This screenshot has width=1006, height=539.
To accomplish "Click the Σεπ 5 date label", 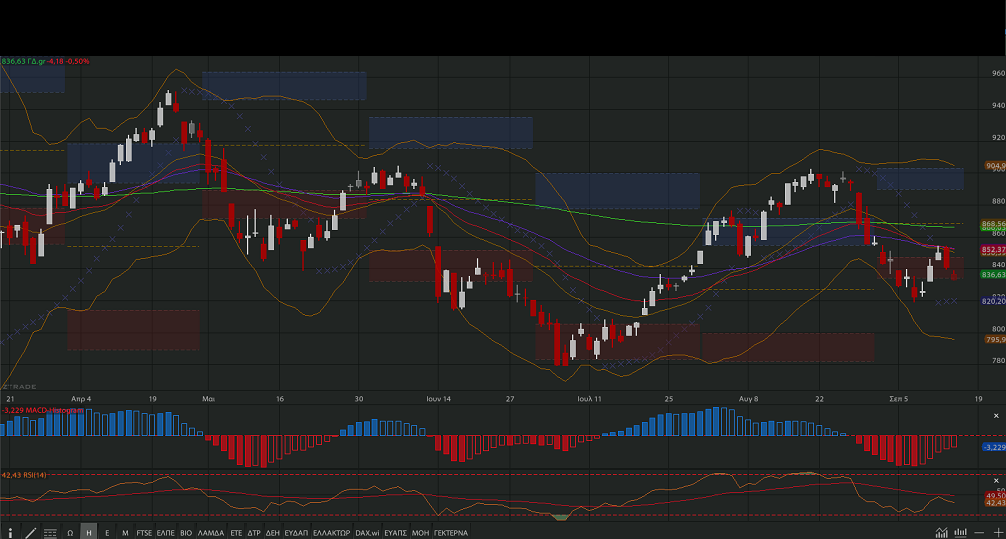I will [x=898, y=398].
